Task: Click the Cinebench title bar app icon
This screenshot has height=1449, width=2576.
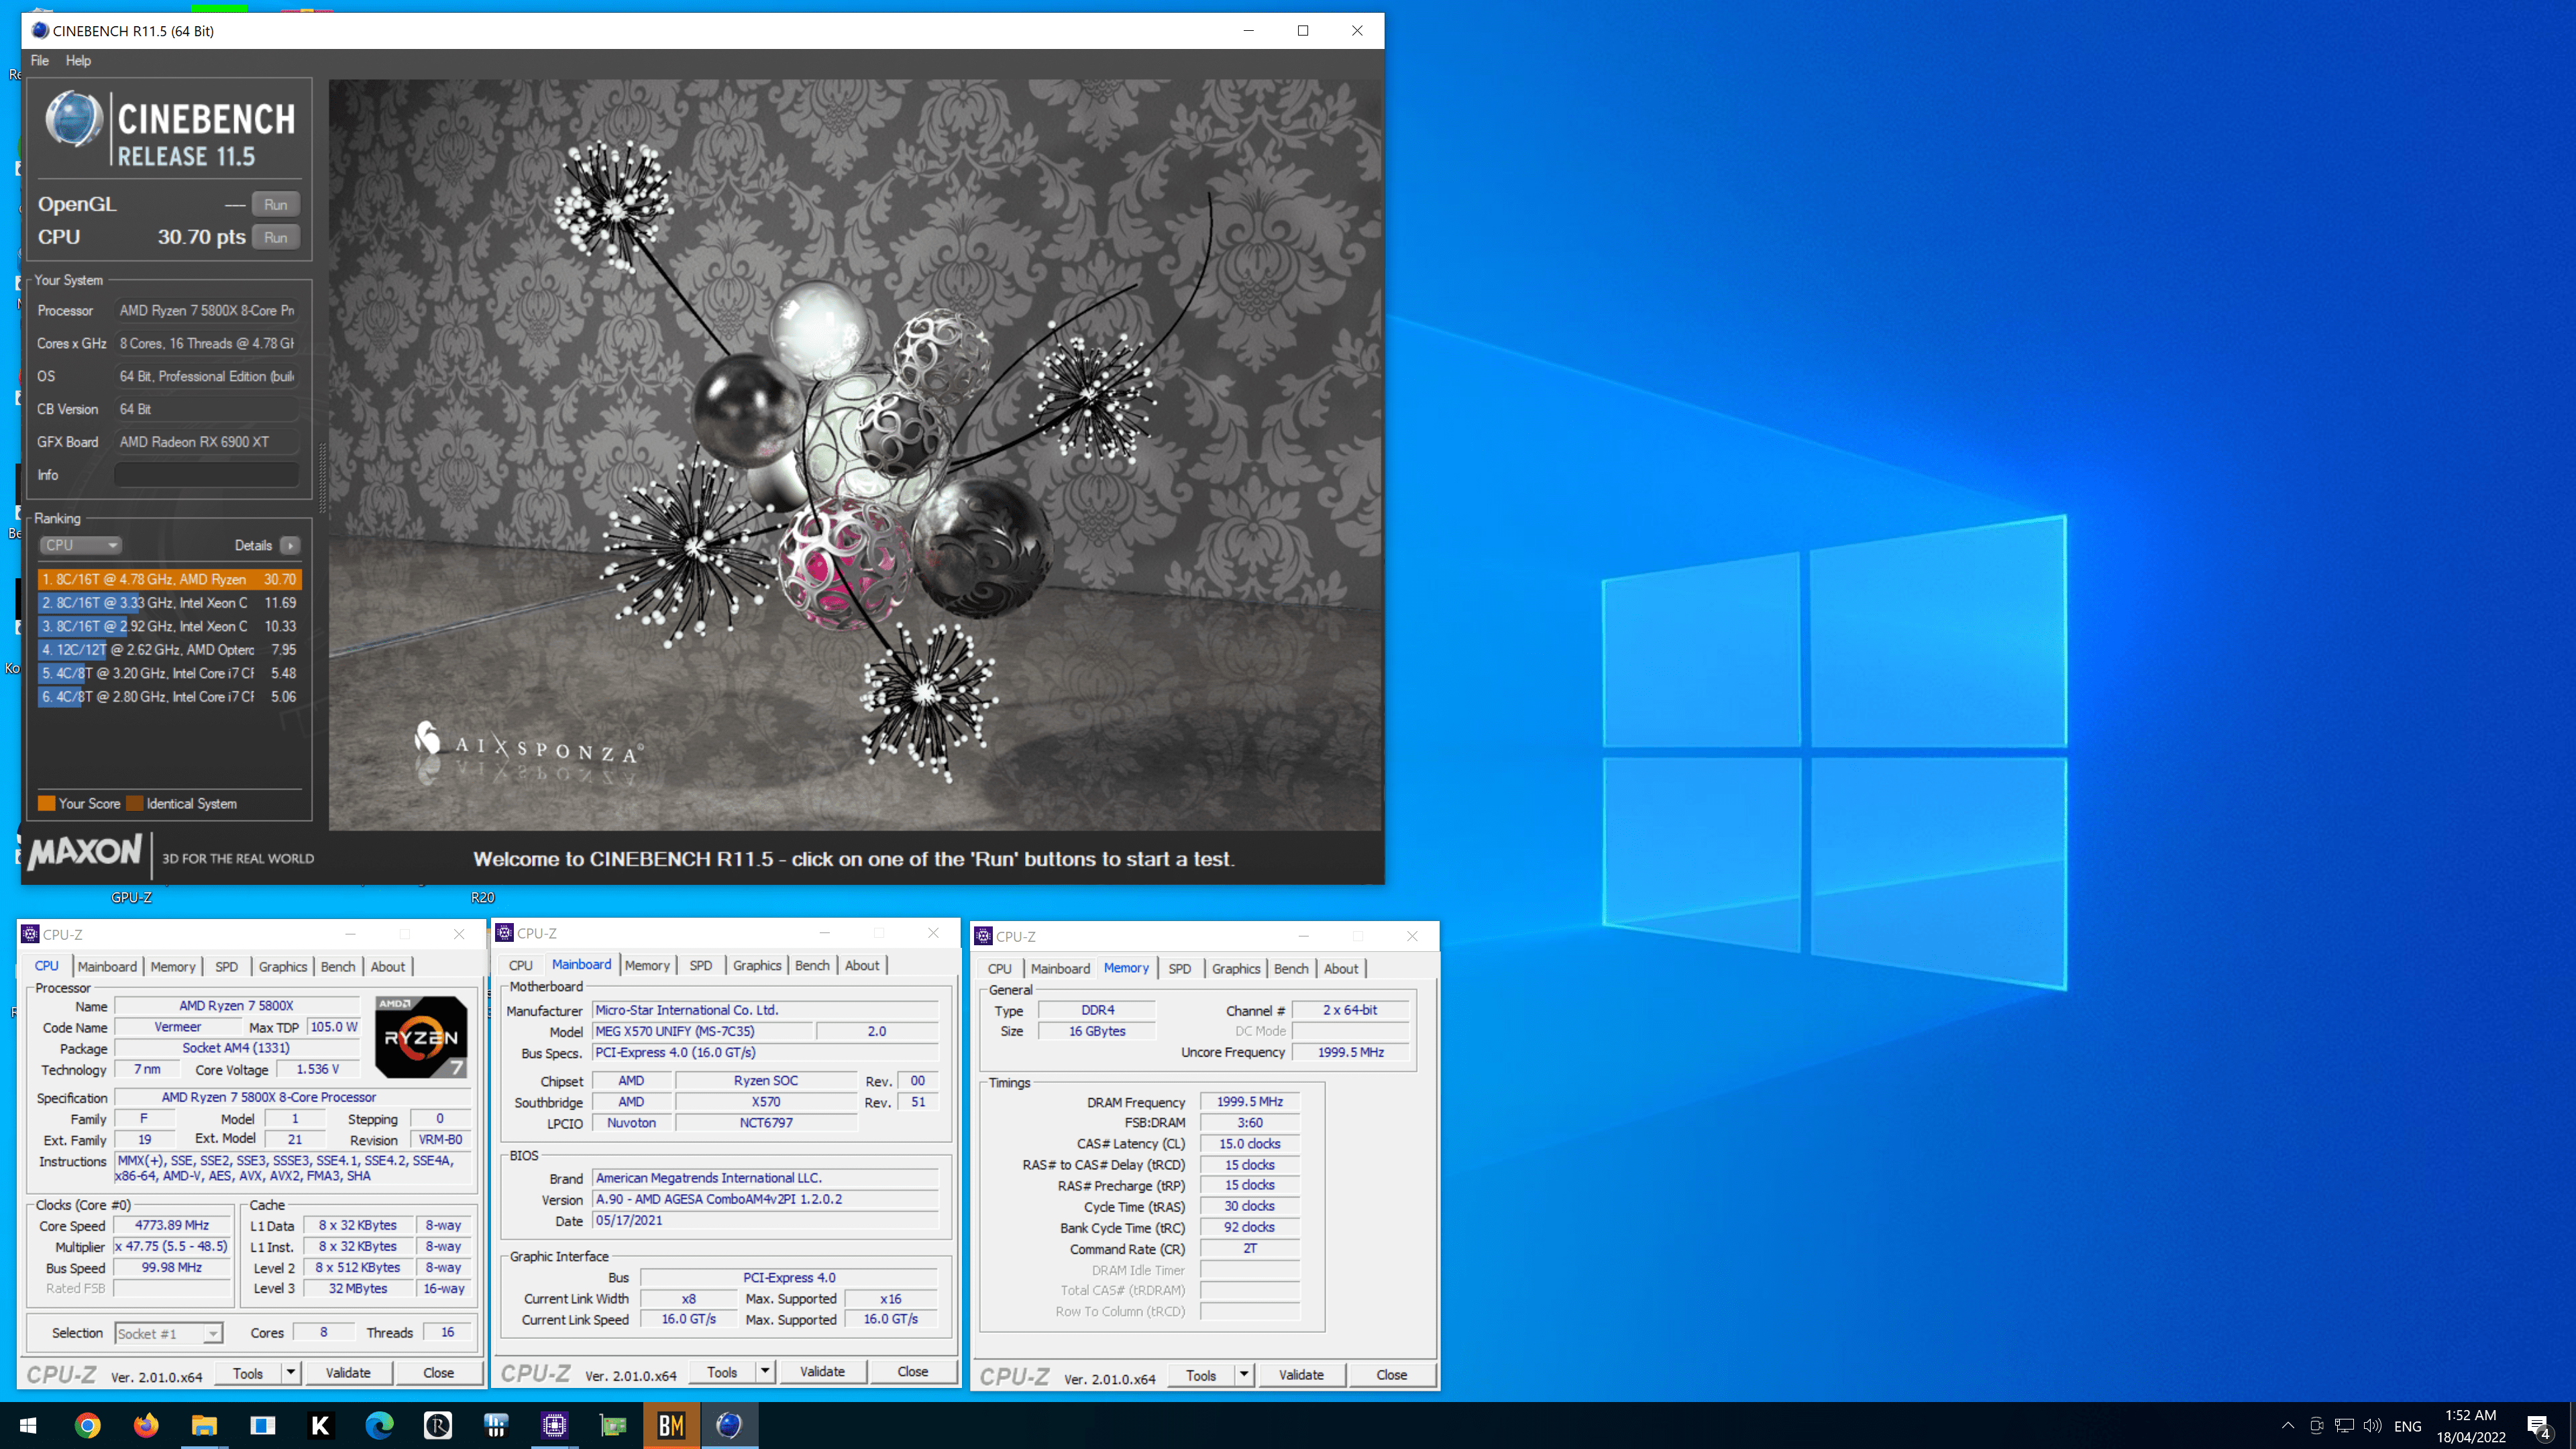Action: [x=40, y=30]
